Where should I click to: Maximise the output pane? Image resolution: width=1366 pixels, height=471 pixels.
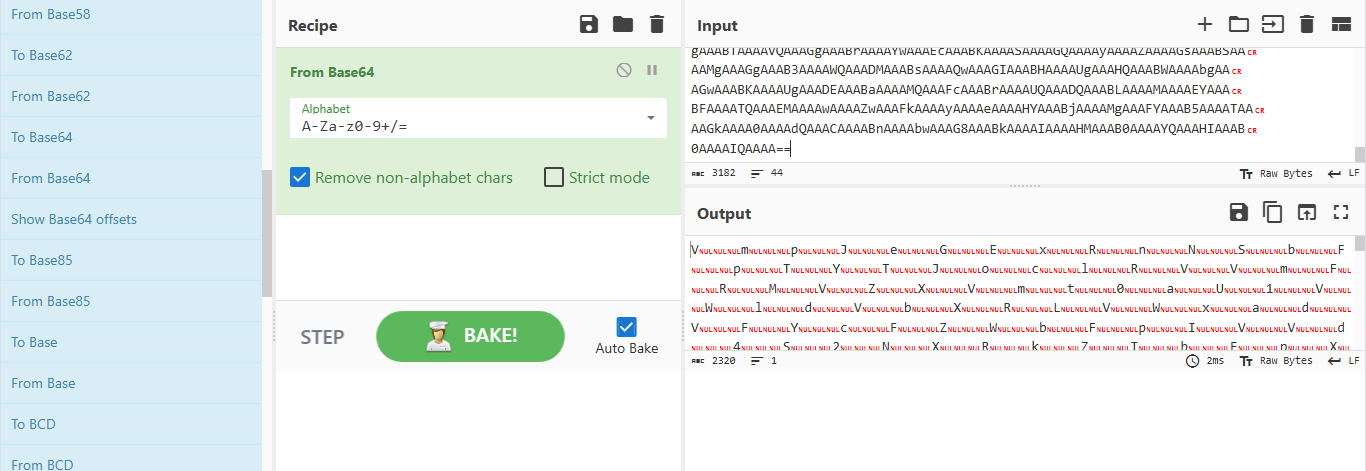[x=1341, y=212]
